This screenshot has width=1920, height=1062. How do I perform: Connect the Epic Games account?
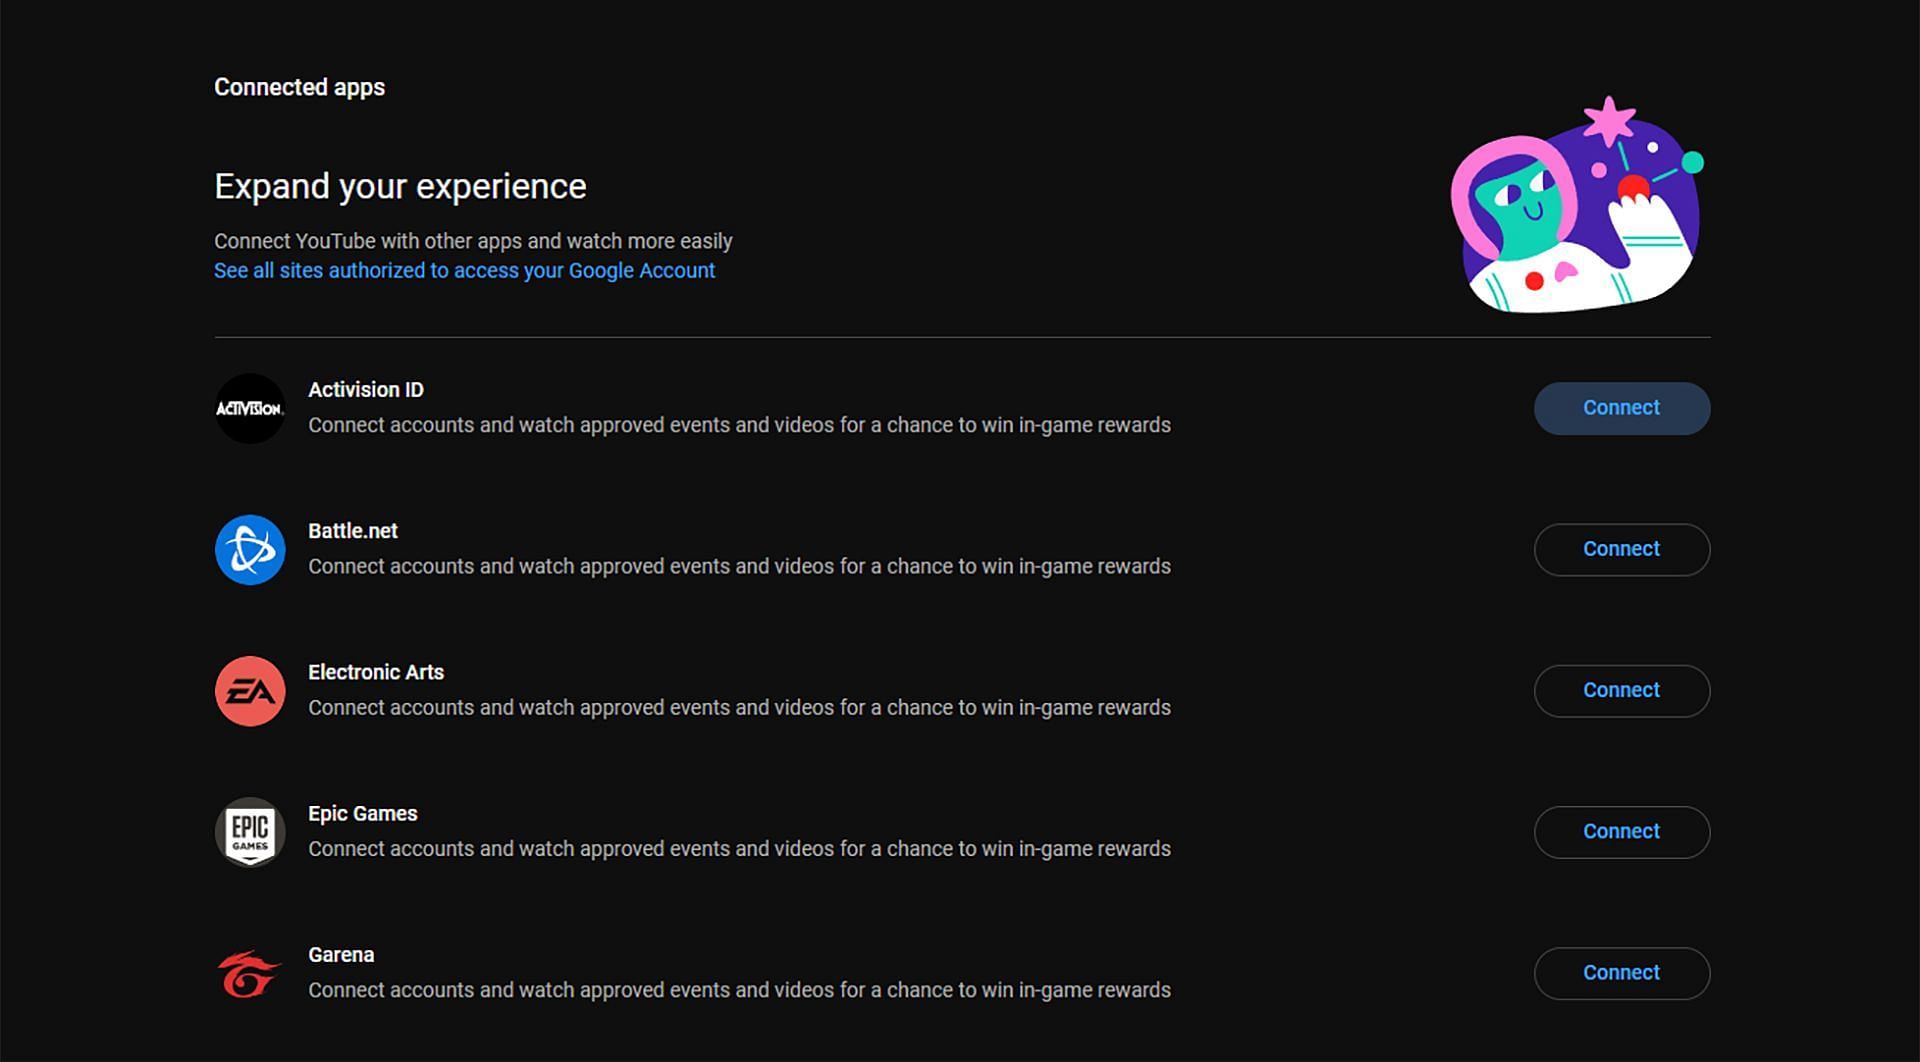point(1621,832)
